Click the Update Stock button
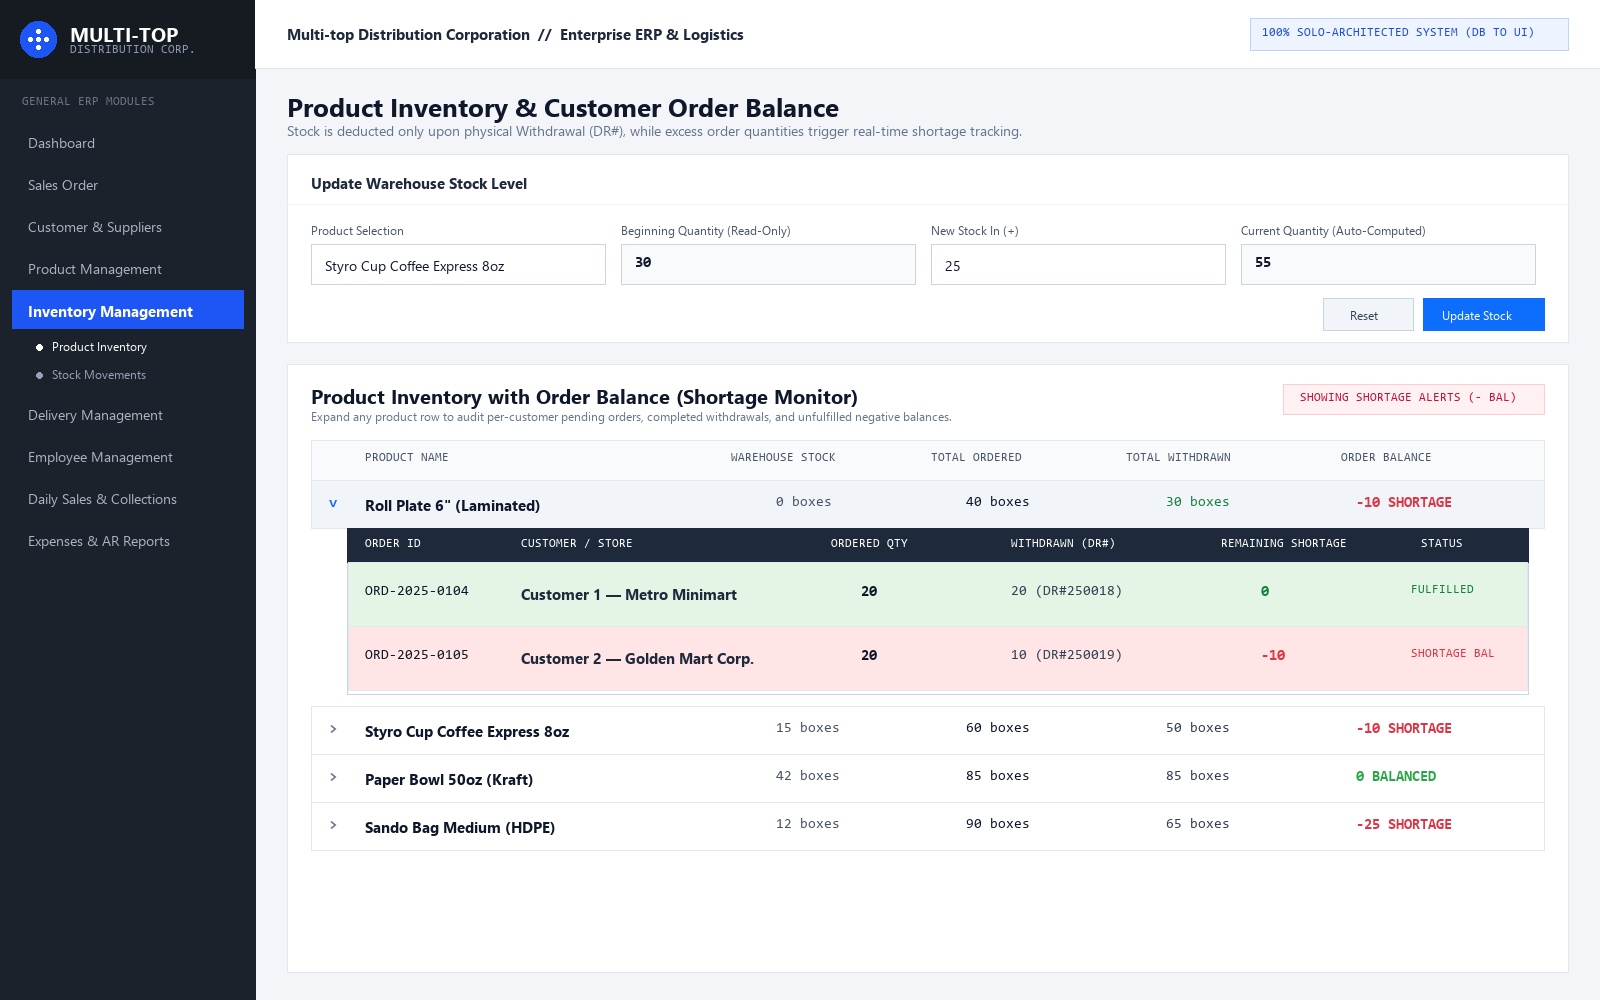The image size is (1600, 1000). click(1484, 315)
